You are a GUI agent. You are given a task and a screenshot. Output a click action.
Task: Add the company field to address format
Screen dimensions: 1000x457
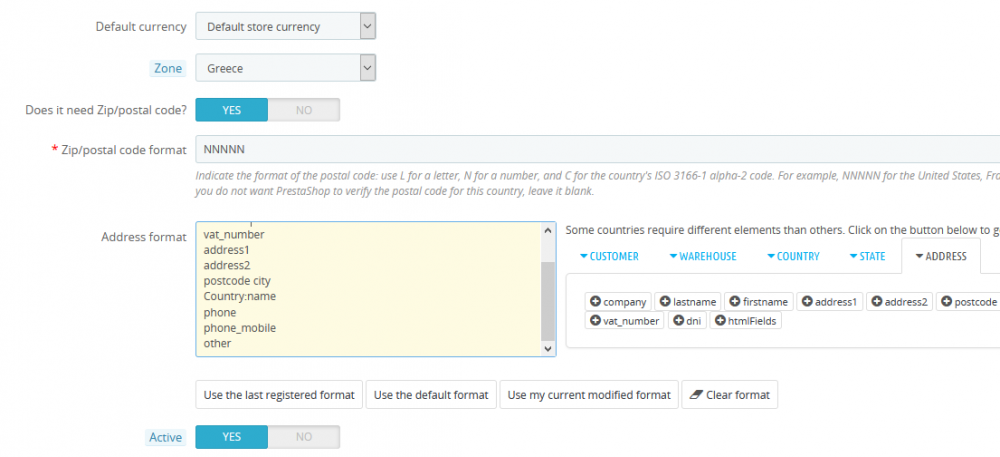[x=618, y=301]
